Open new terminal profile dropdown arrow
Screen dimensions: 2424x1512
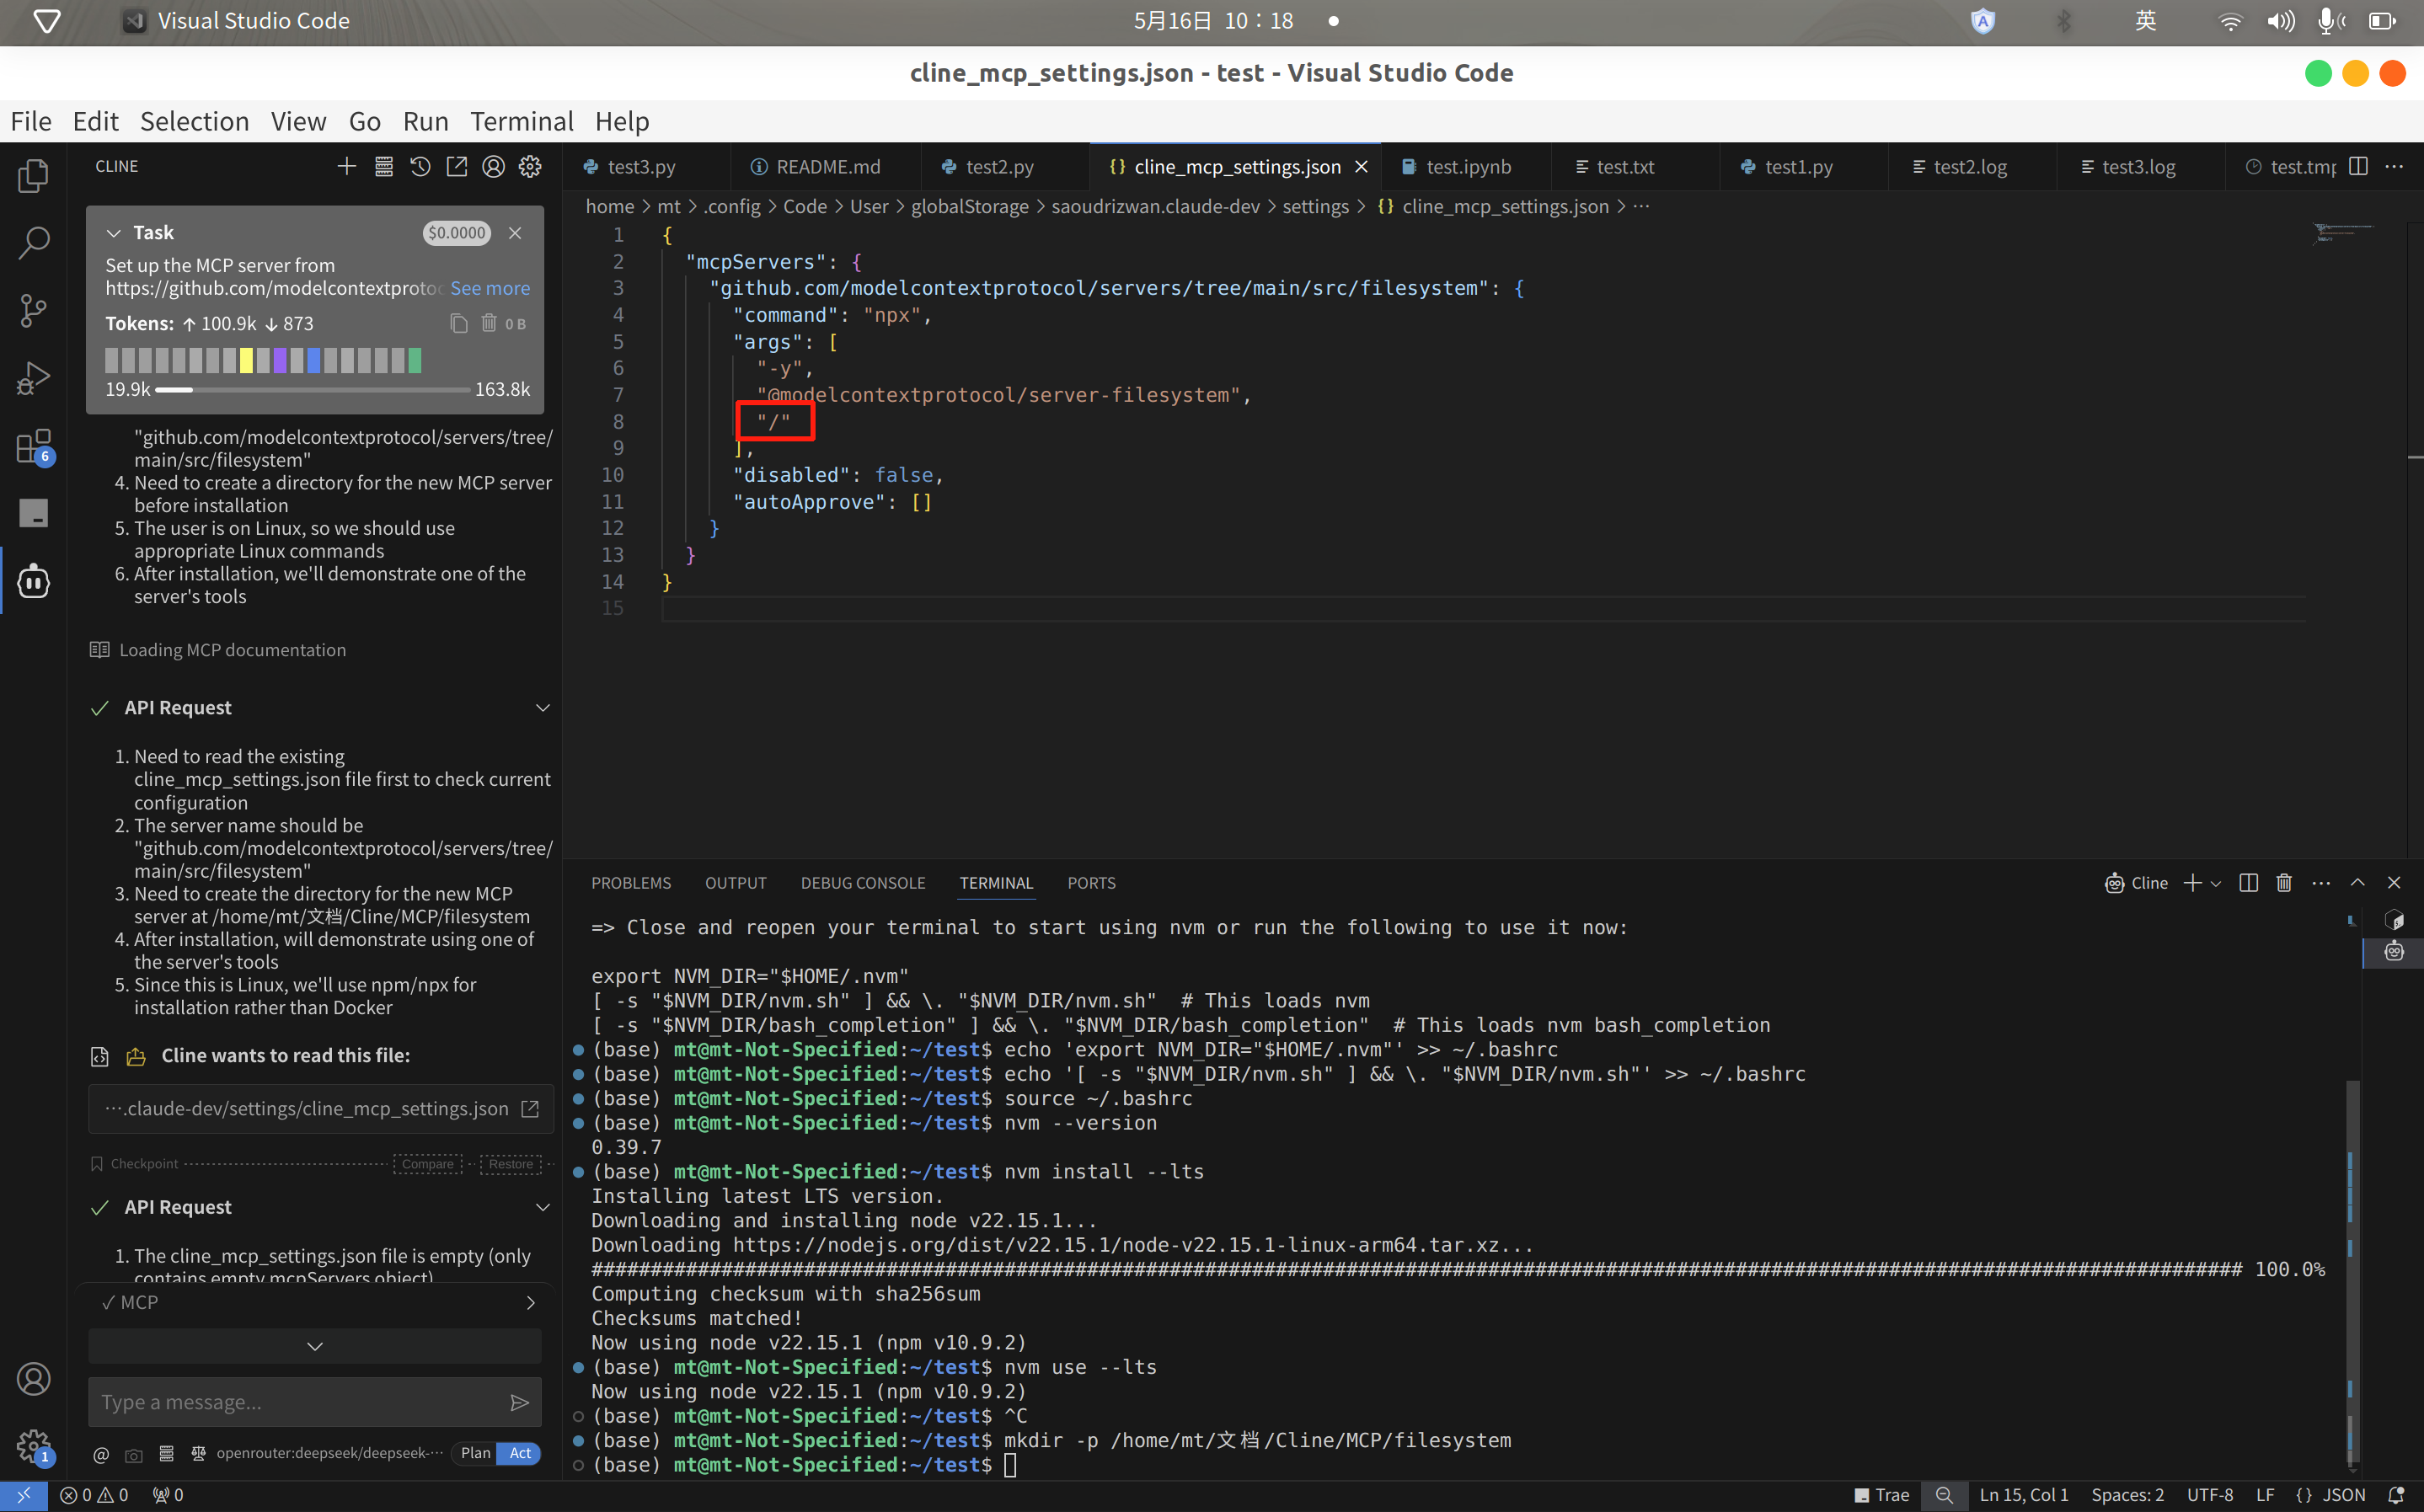point(2216,883)
